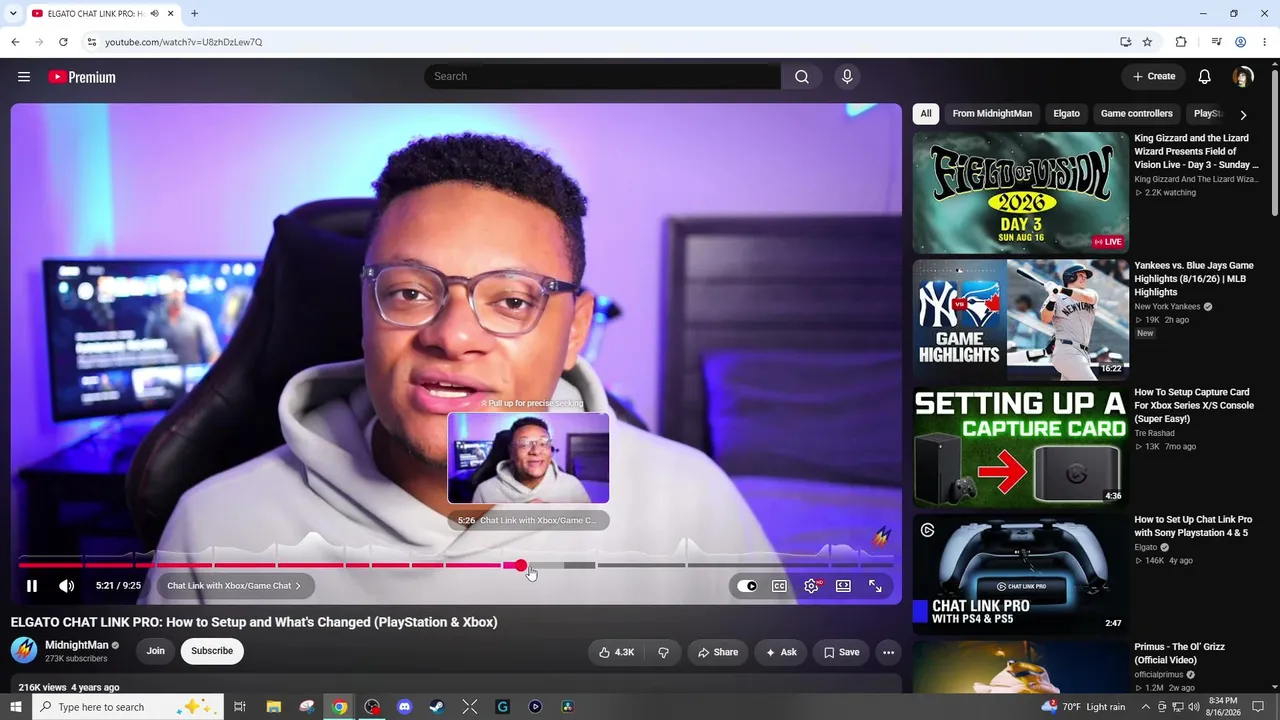Like the video
This screenshot has height=720, width=1280.
pyautogui.click(x=616, y=652)
